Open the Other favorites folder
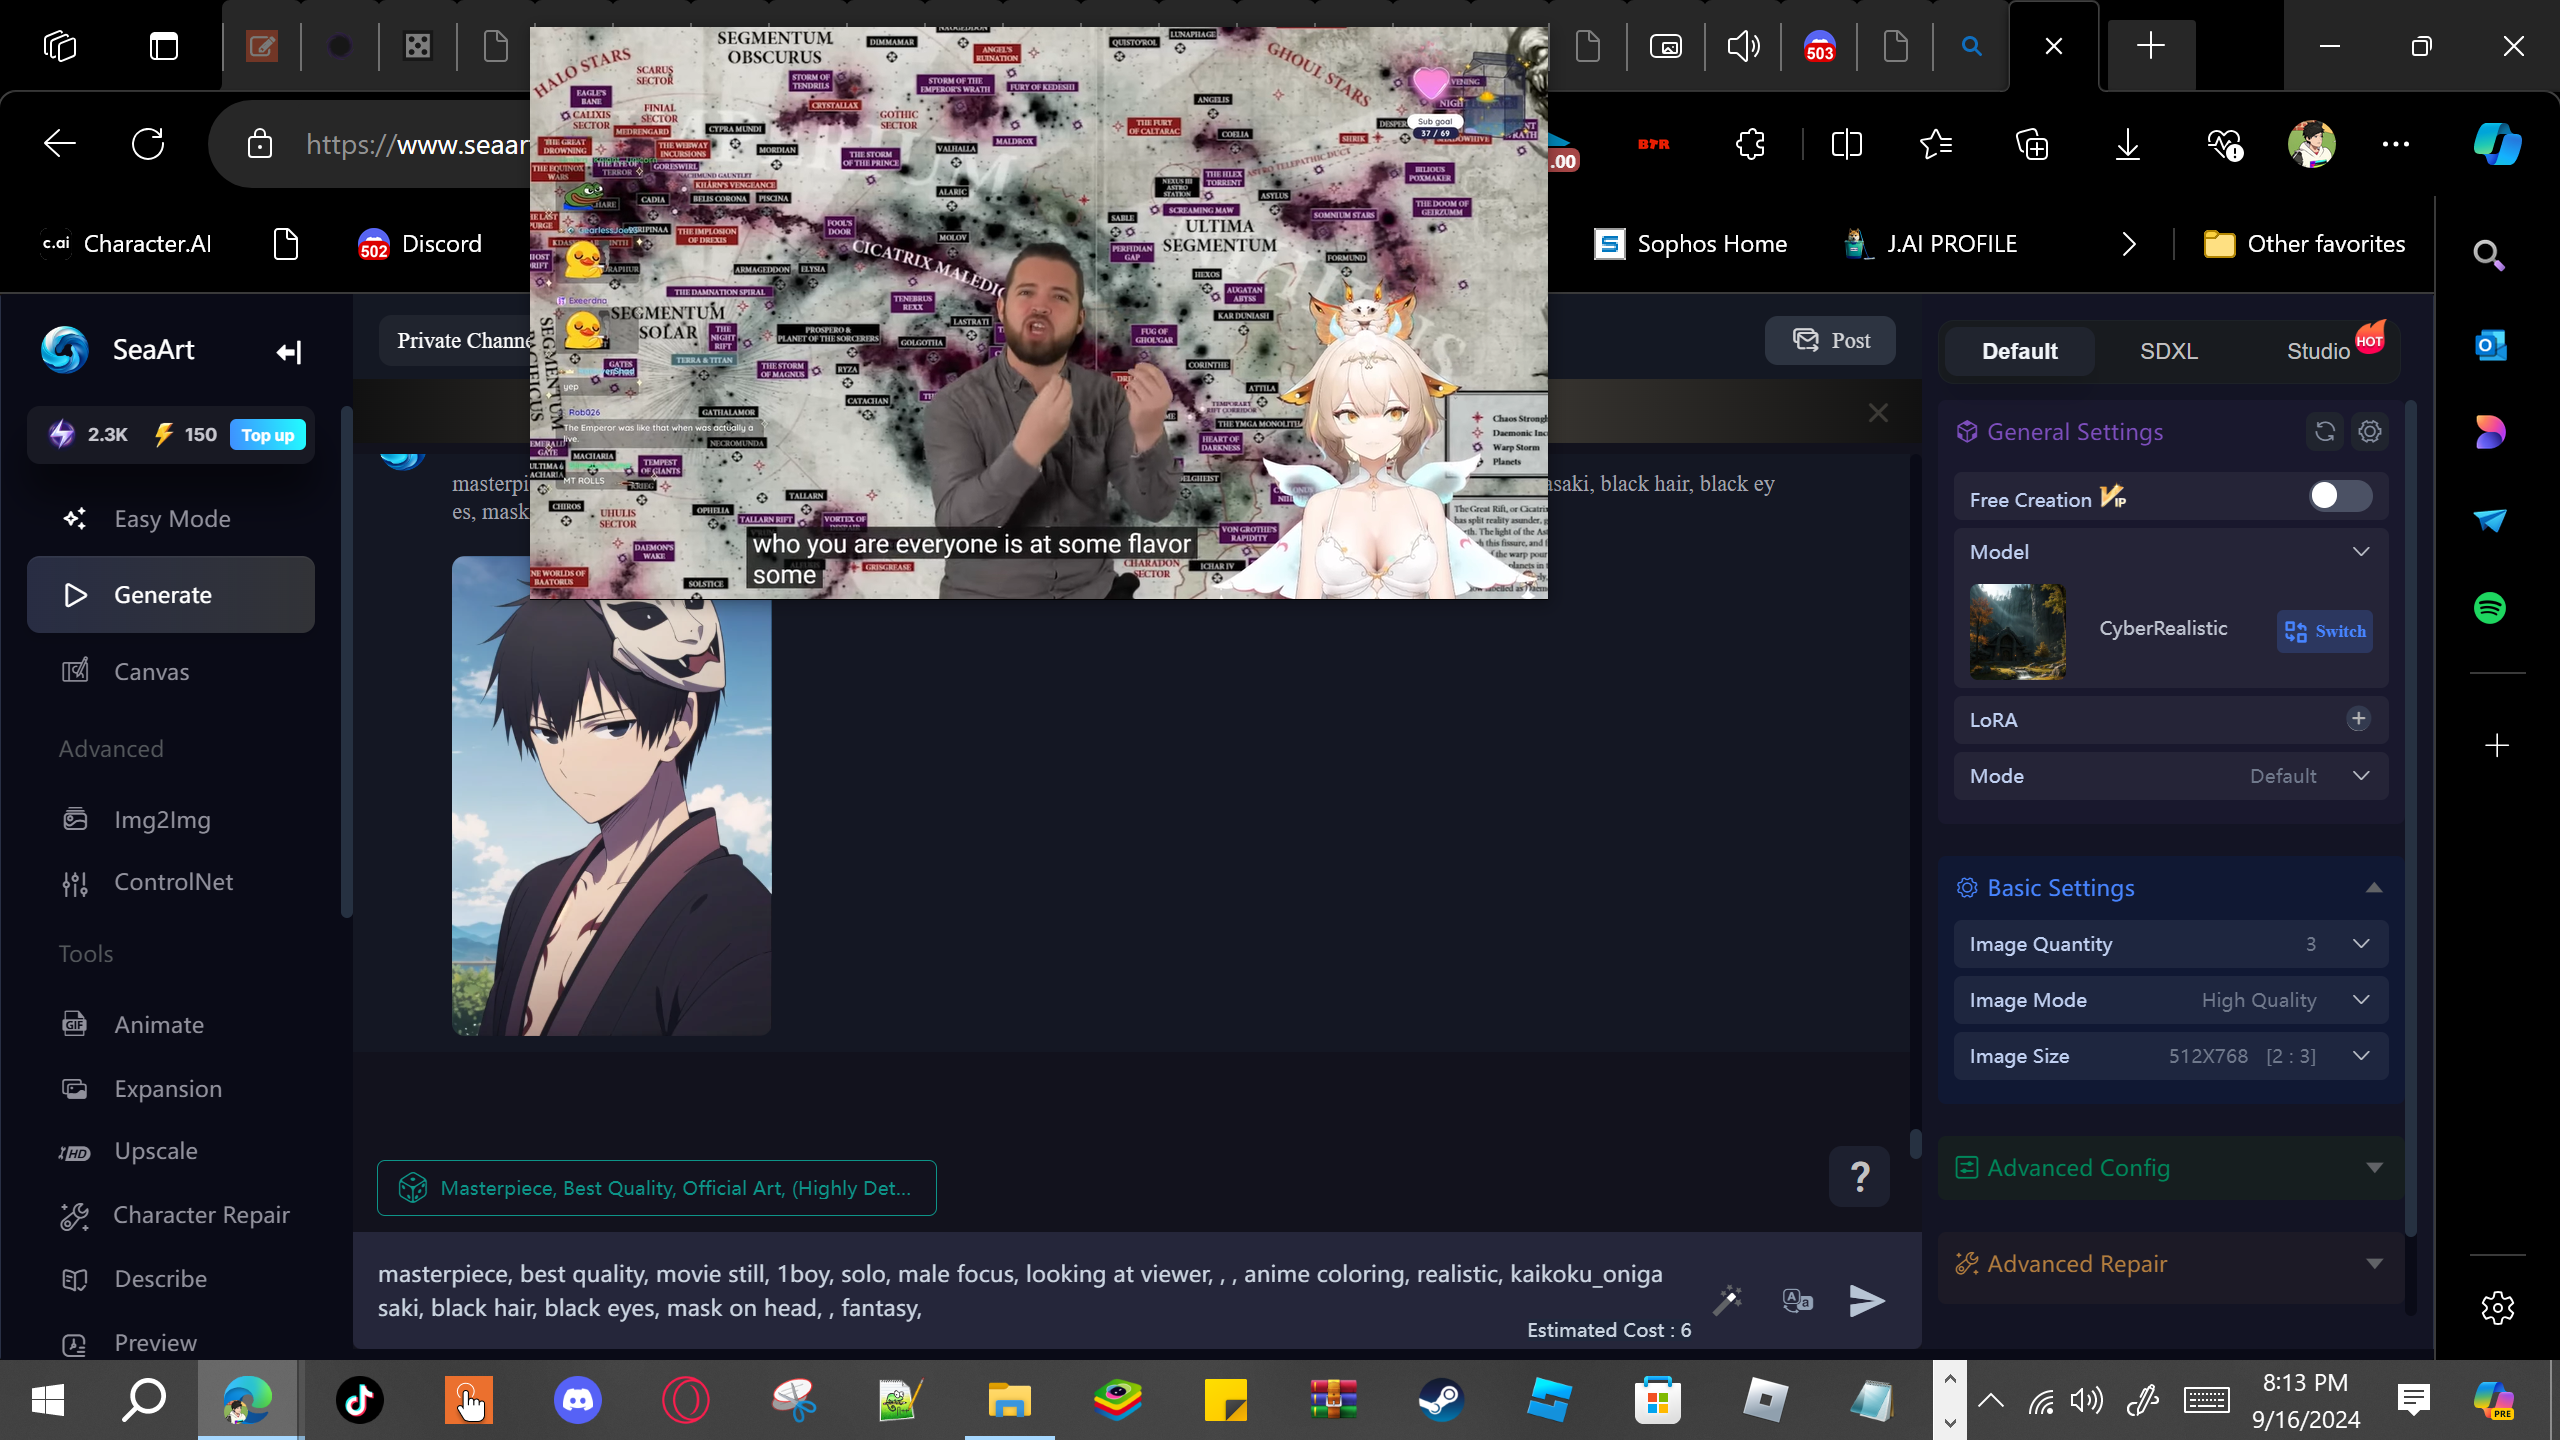The width and height of the screenshot is (2560, 1440). tap(2304, 244)
